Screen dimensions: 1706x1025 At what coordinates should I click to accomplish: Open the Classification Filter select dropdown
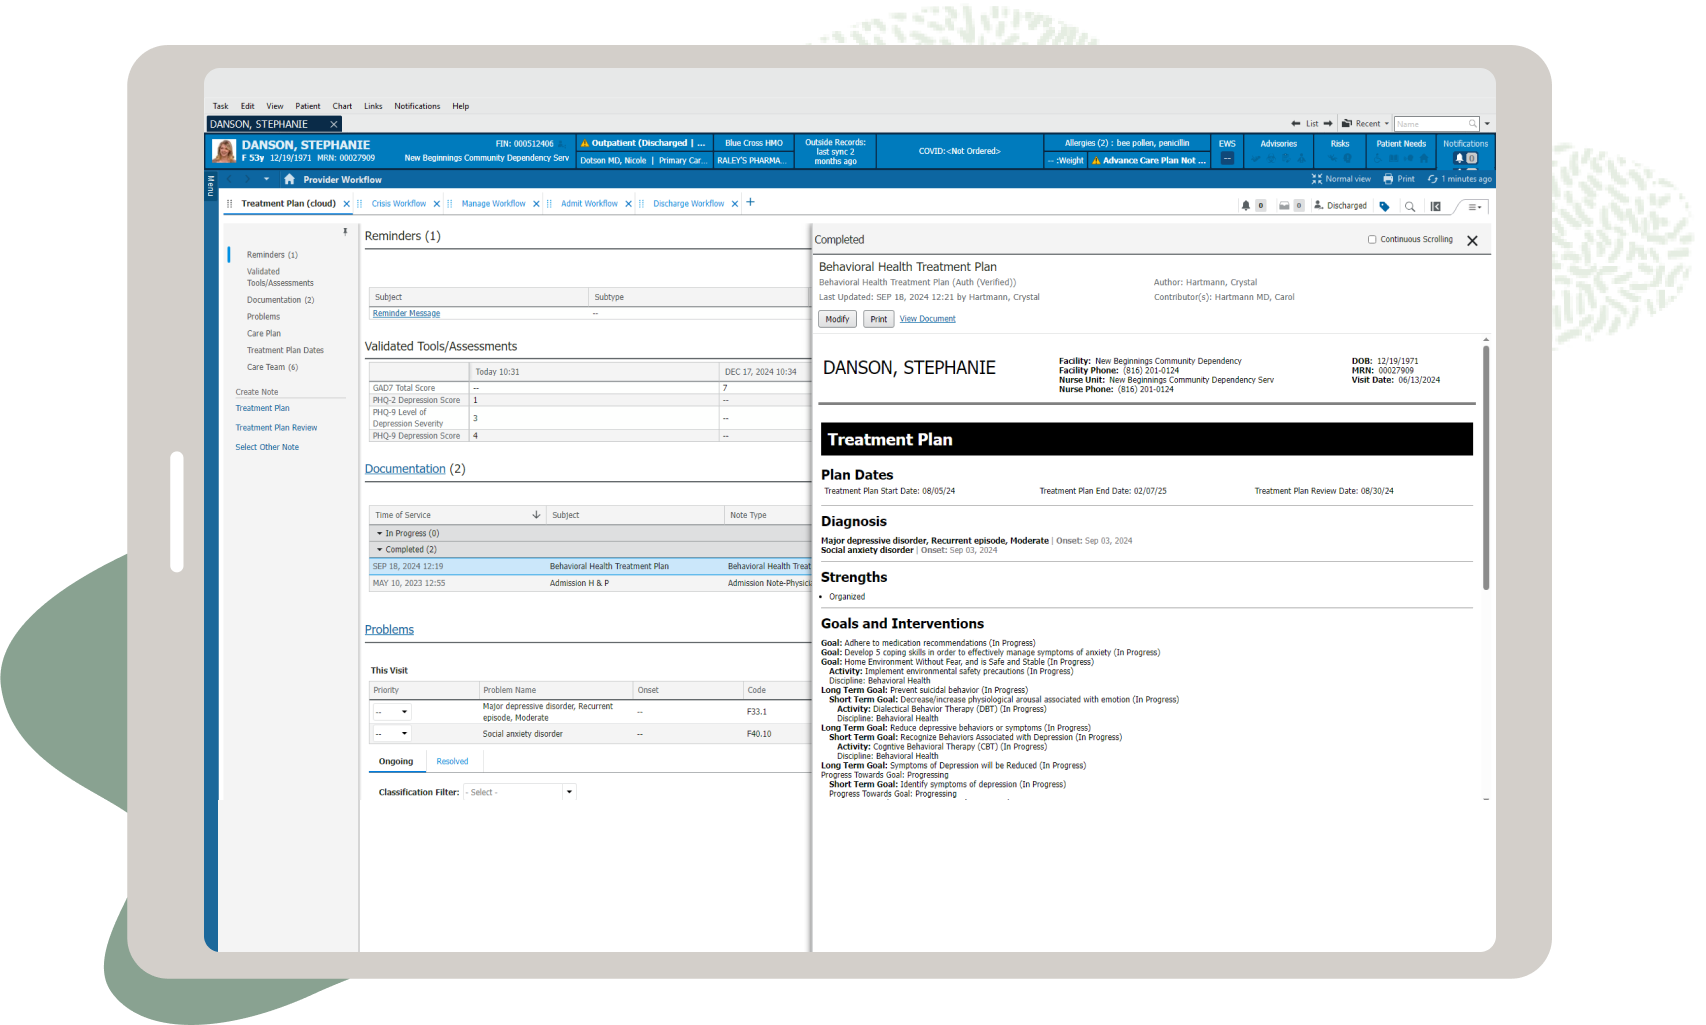pyautogui.click(x=519, y=792)
